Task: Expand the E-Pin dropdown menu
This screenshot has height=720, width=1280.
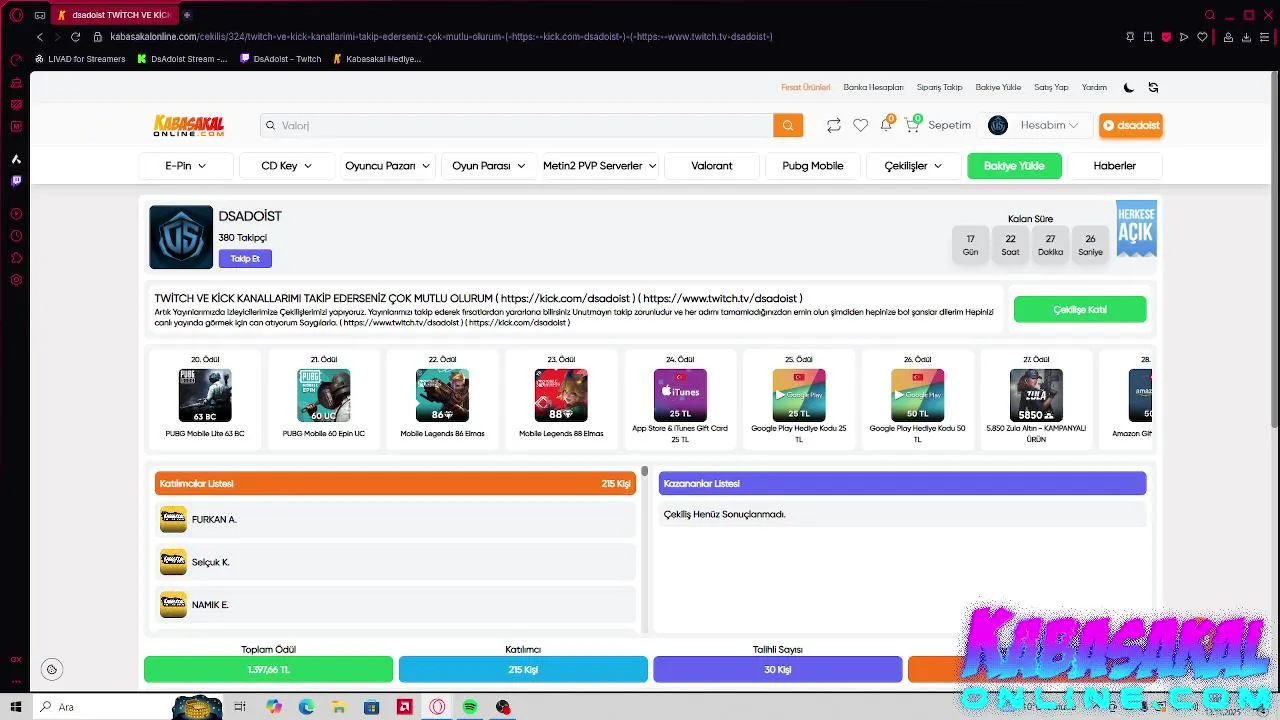Action: pos(186,166)
